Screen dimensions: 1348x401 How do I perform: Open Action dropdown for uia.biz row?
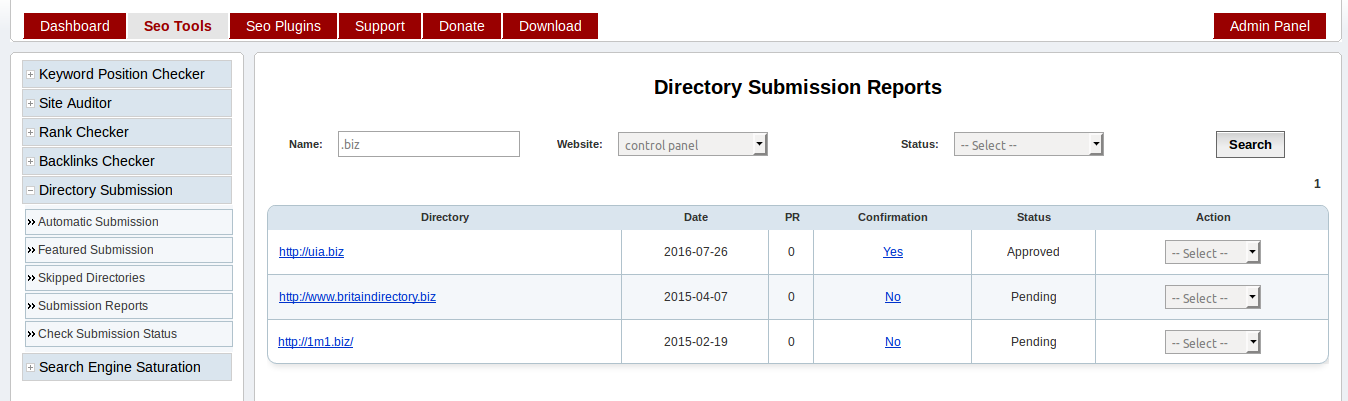click(1212, 253)
